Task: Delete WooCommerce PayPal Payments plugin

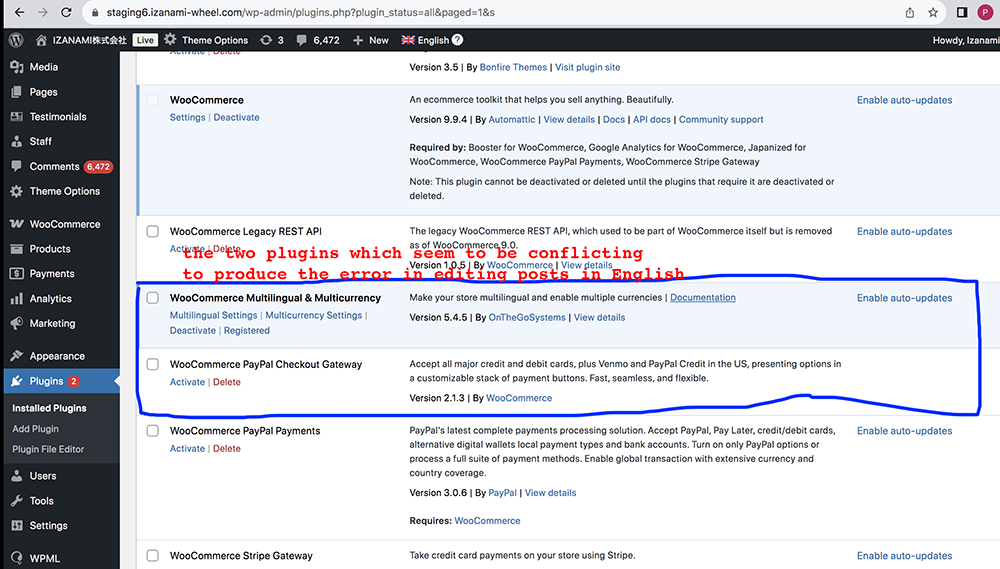Action: coord(227,448)
